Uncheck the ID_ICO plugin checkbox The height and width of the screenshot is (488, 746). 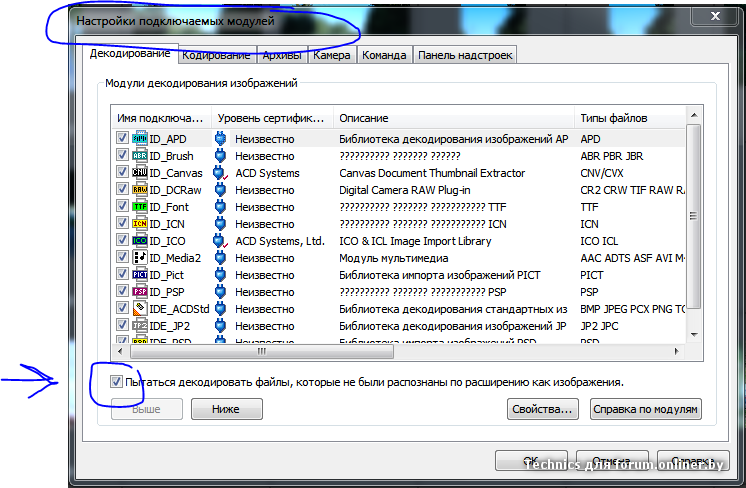(122, 240)
